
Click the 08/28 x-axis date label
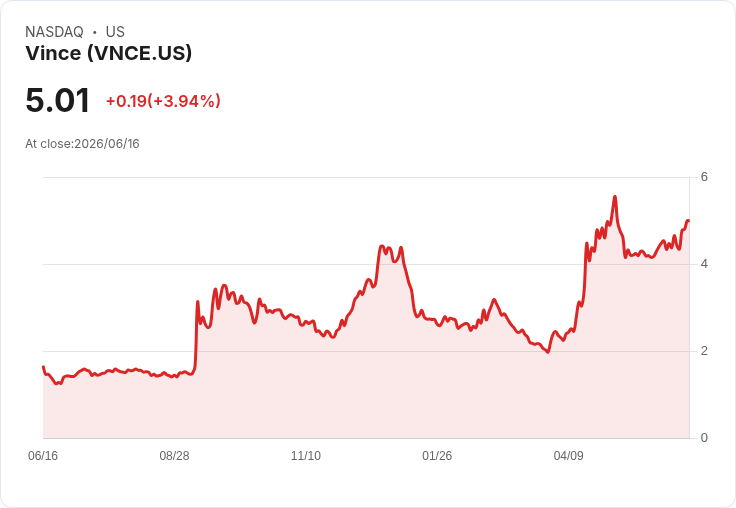tap(174, 455)
